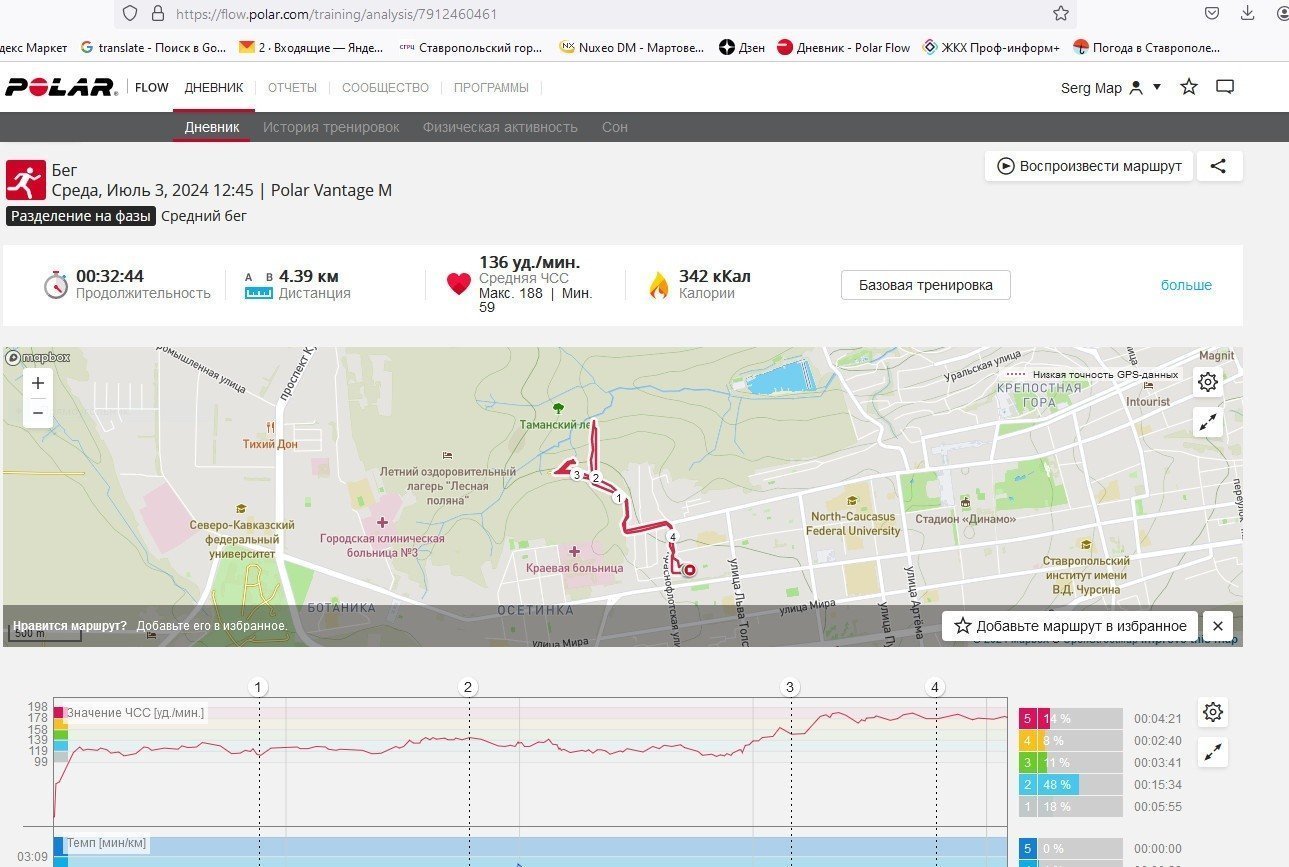Click heart rate zone 5 bar showing 14 %

(x=1071, y=718)
